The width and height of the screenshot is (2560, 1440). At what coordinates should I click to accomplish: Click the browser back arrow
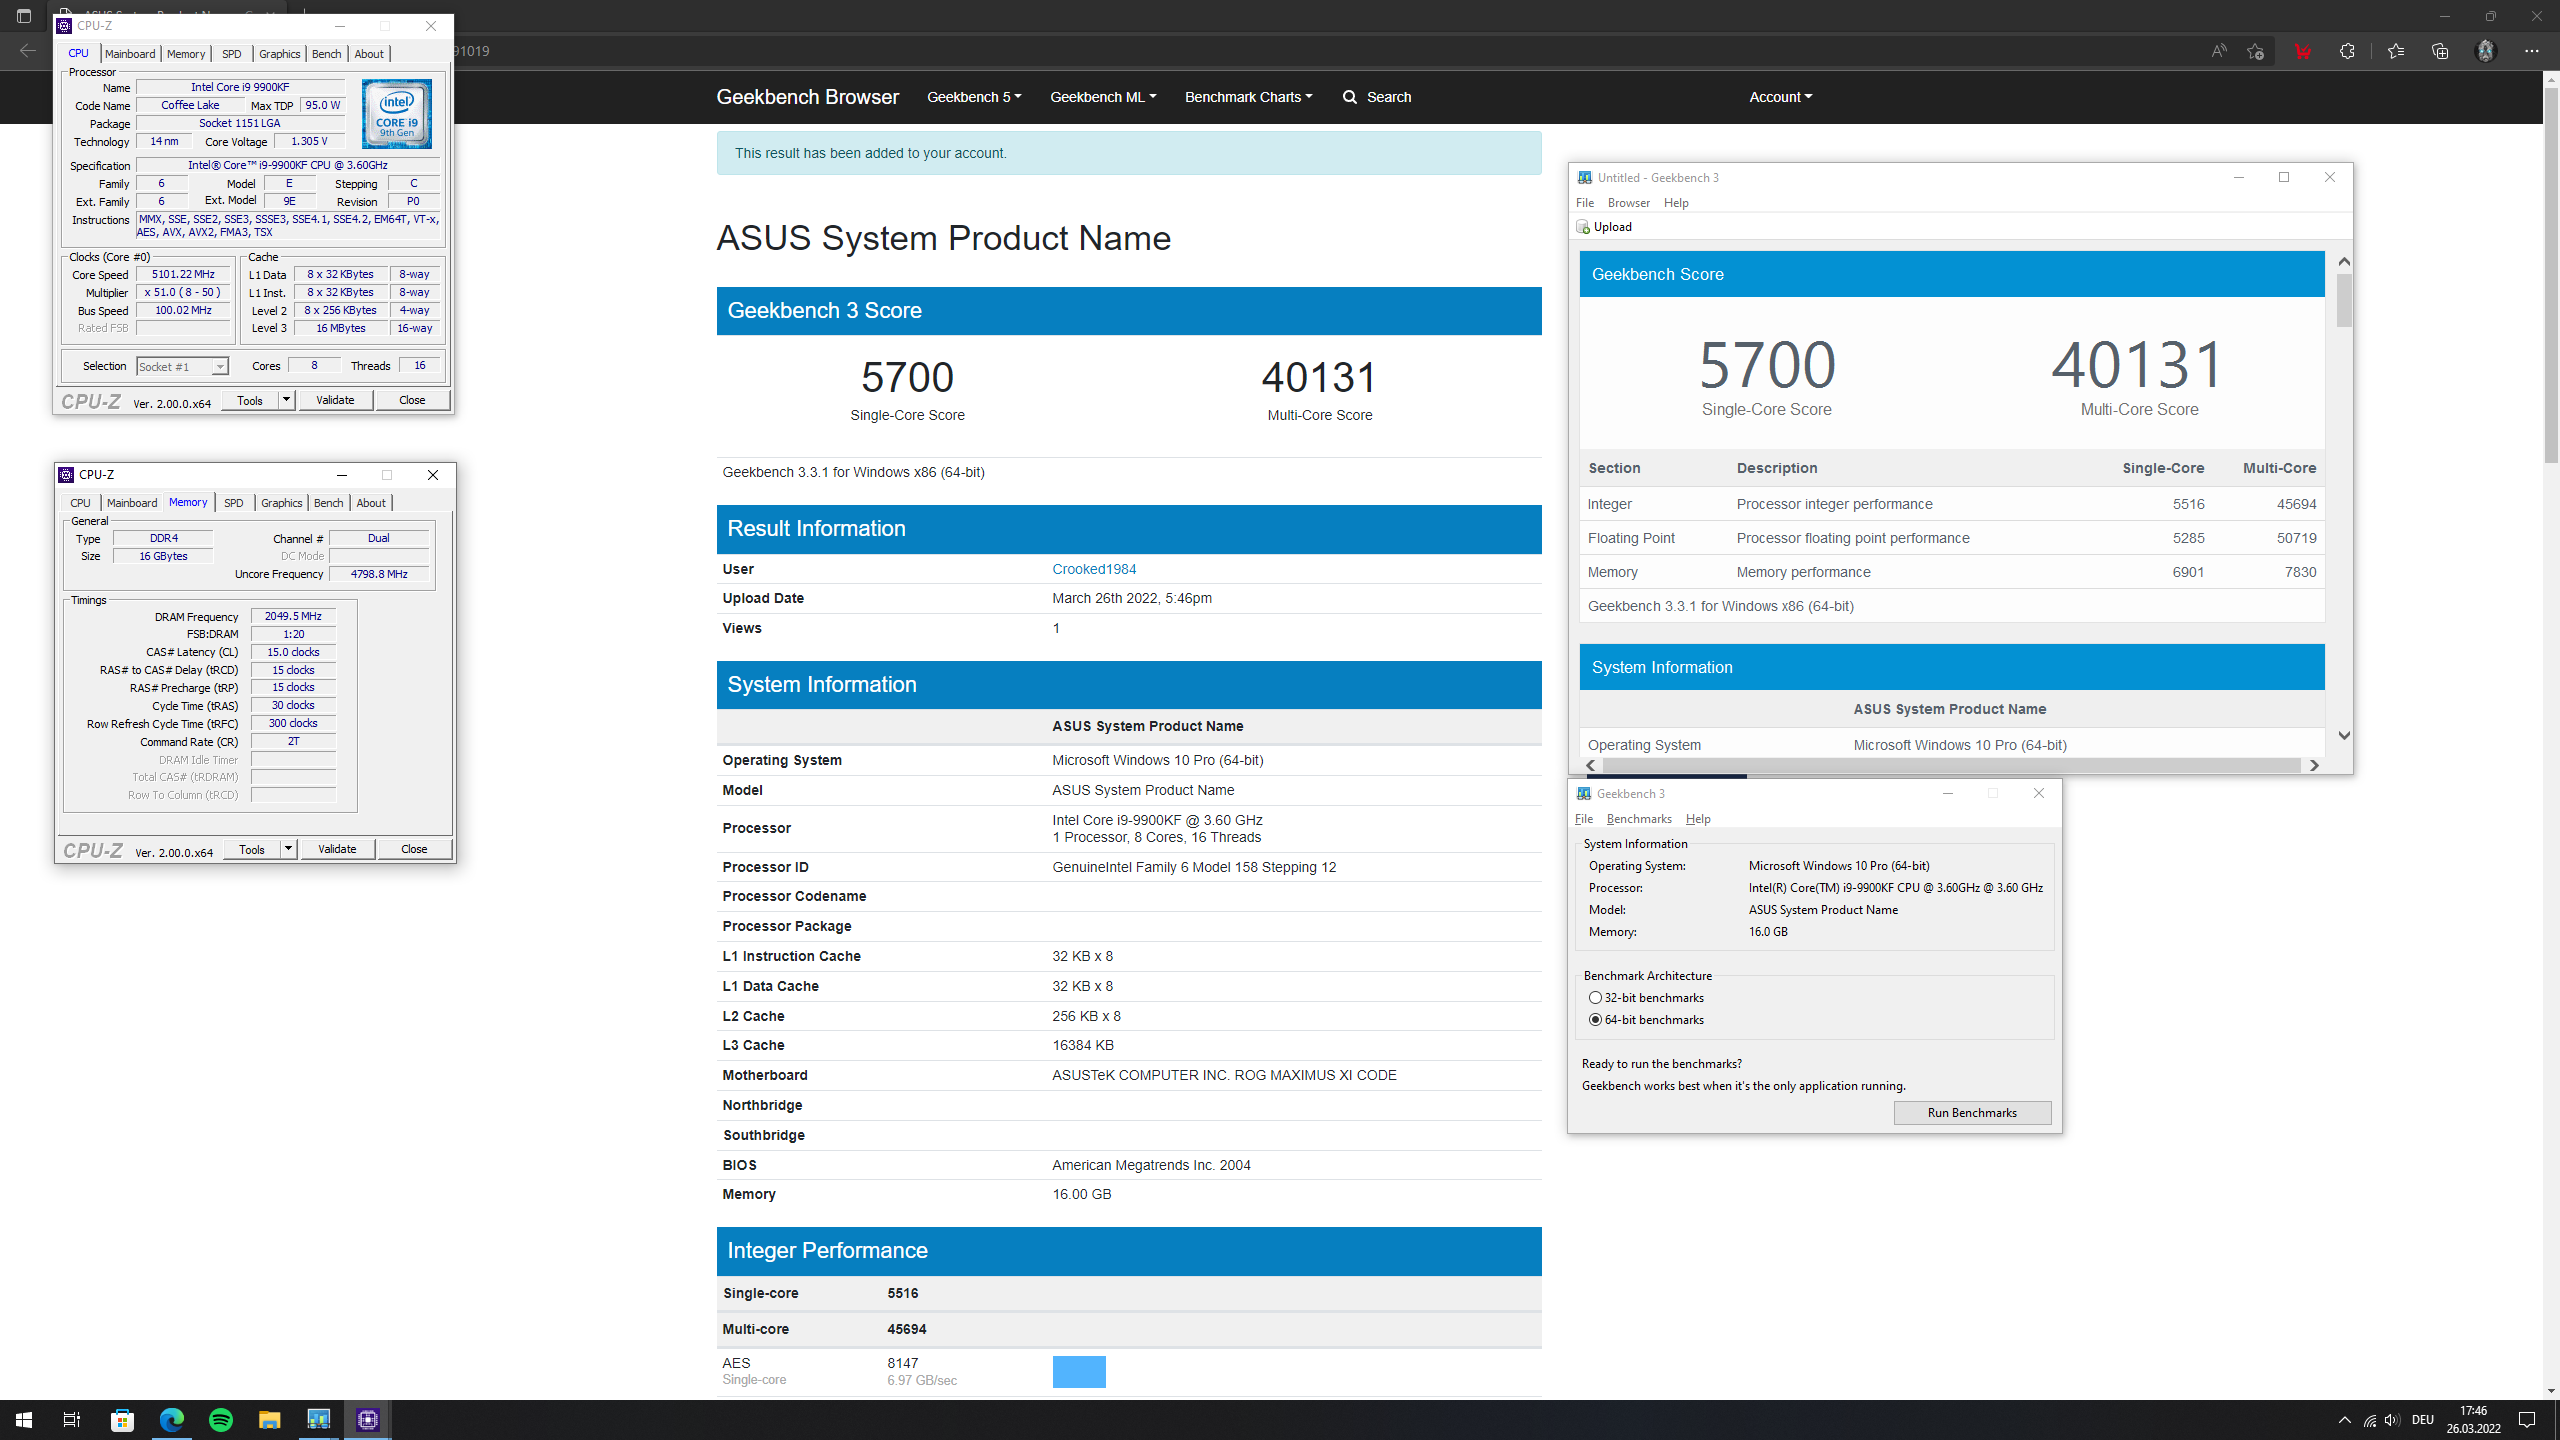(x=27, y=51)
